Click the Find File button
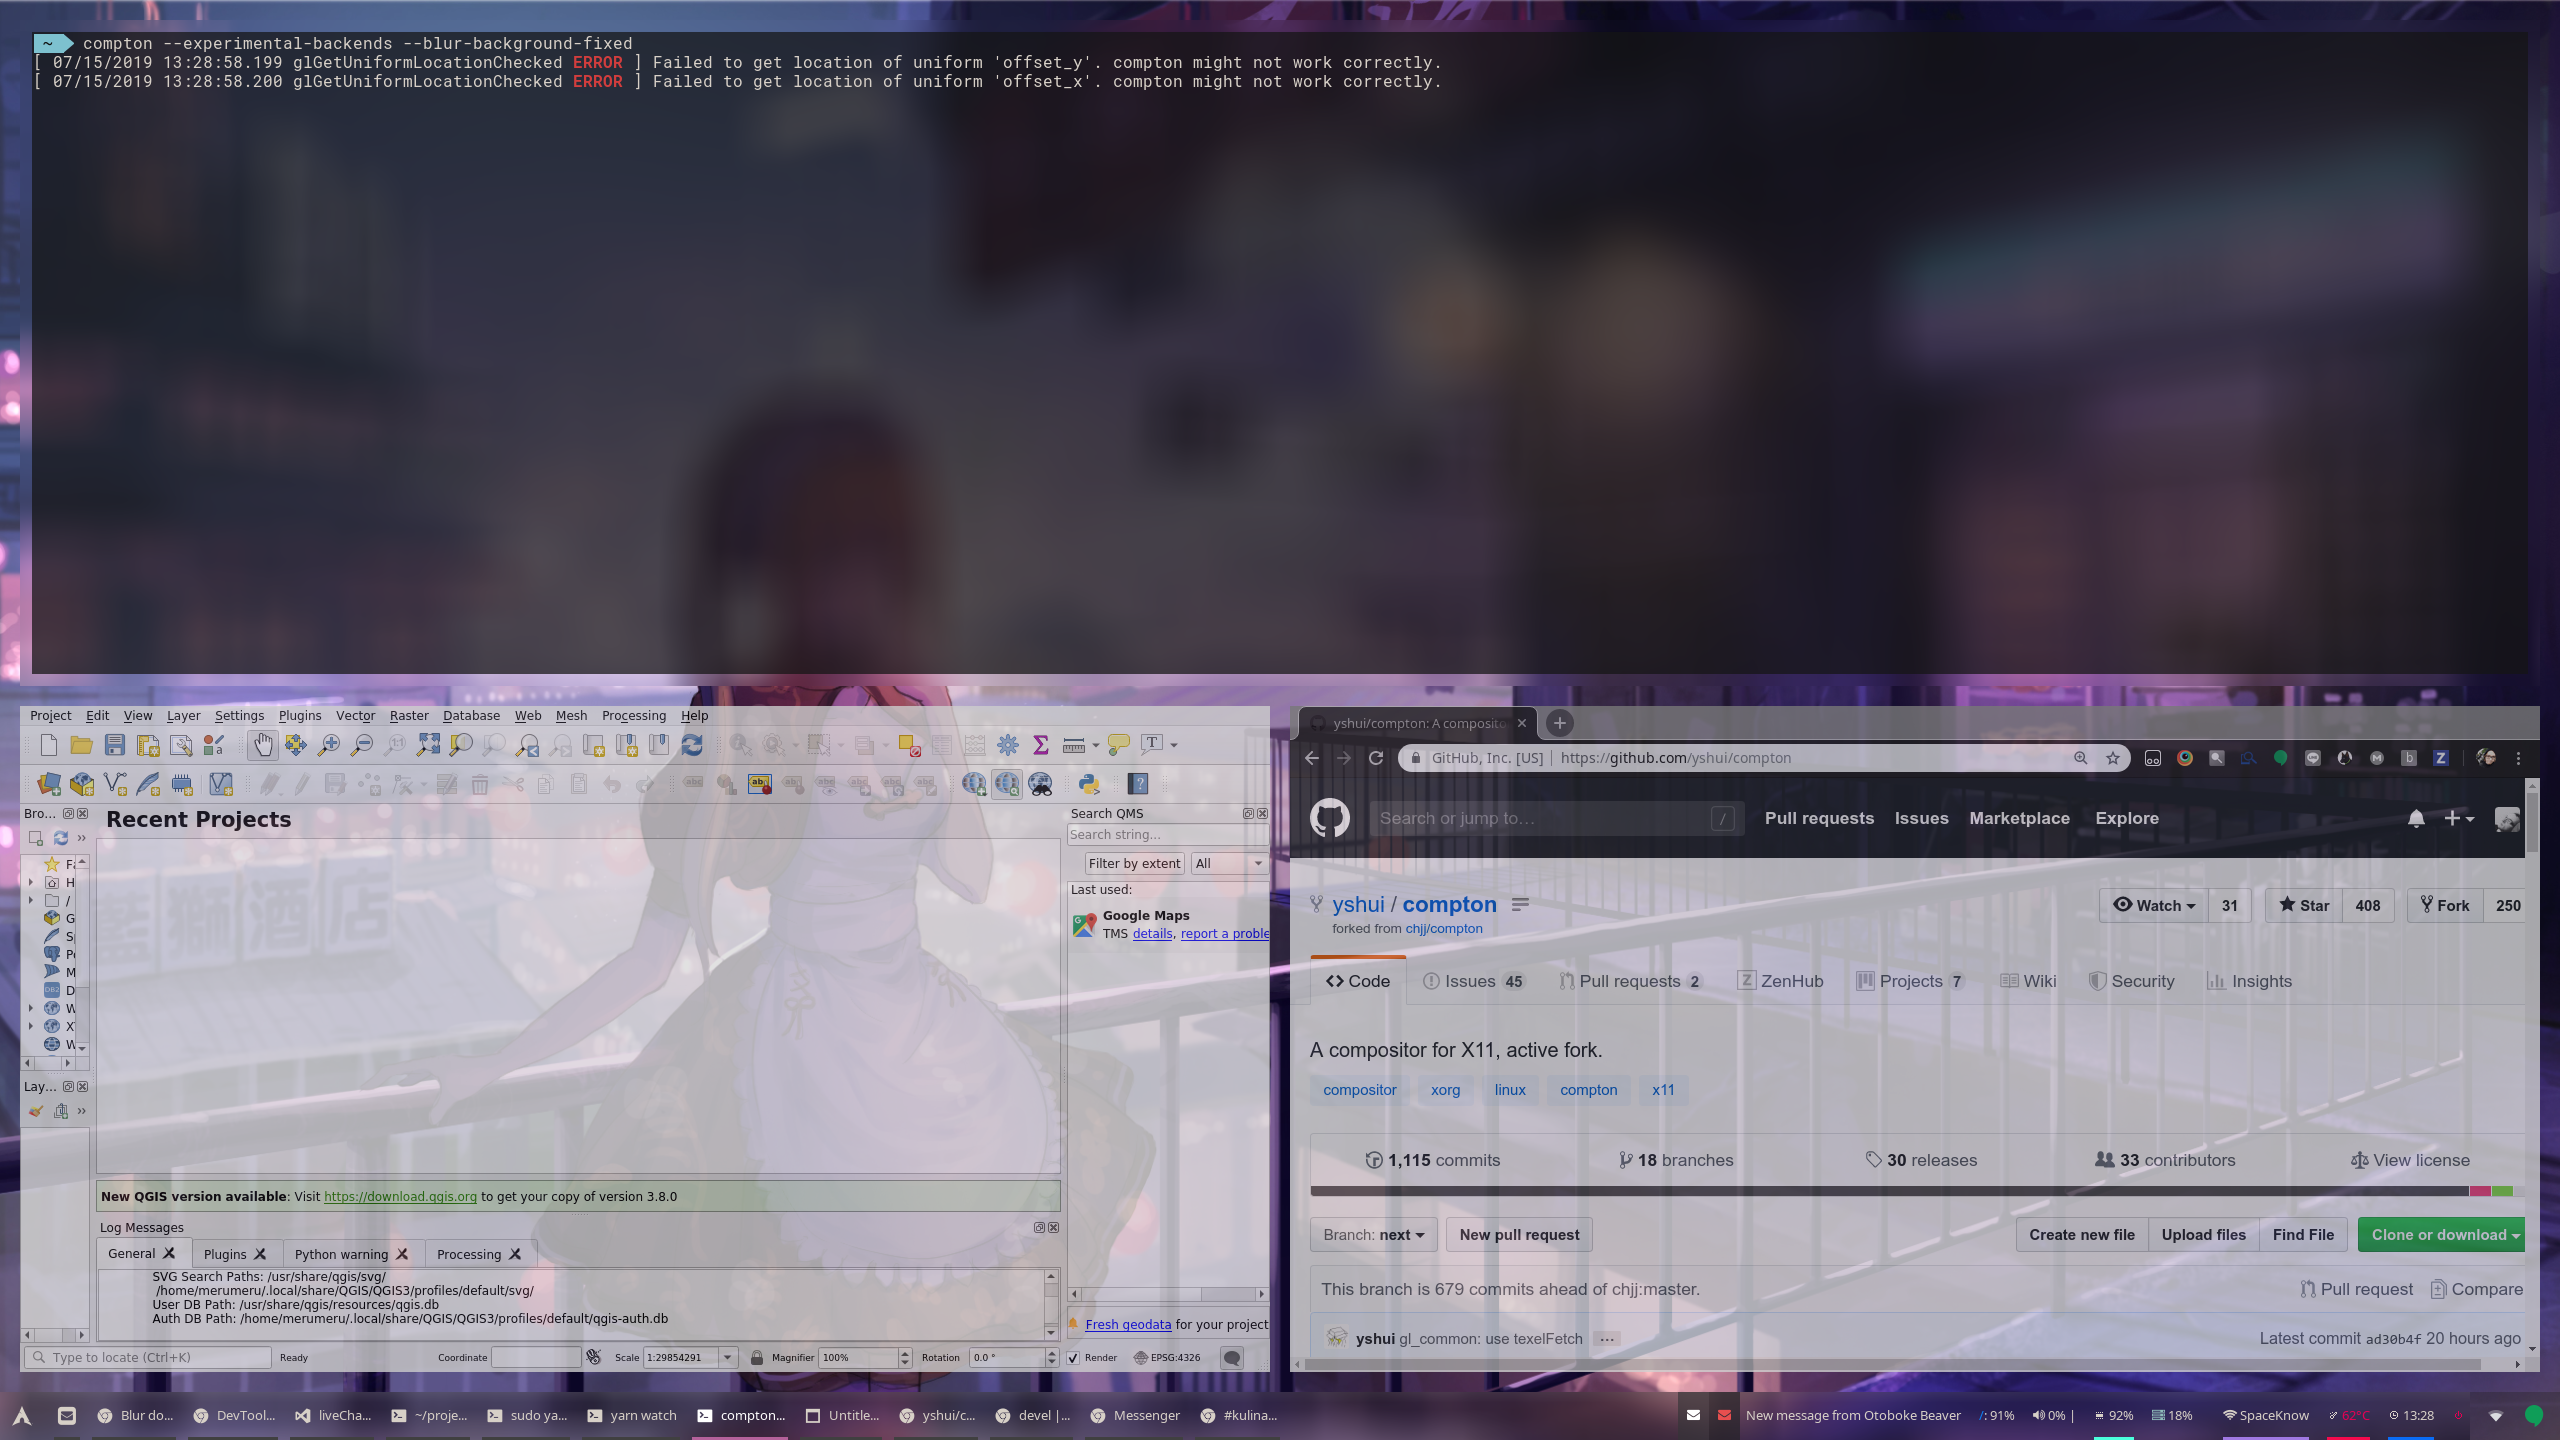2560x1440 pixels. (2303, 1235)
